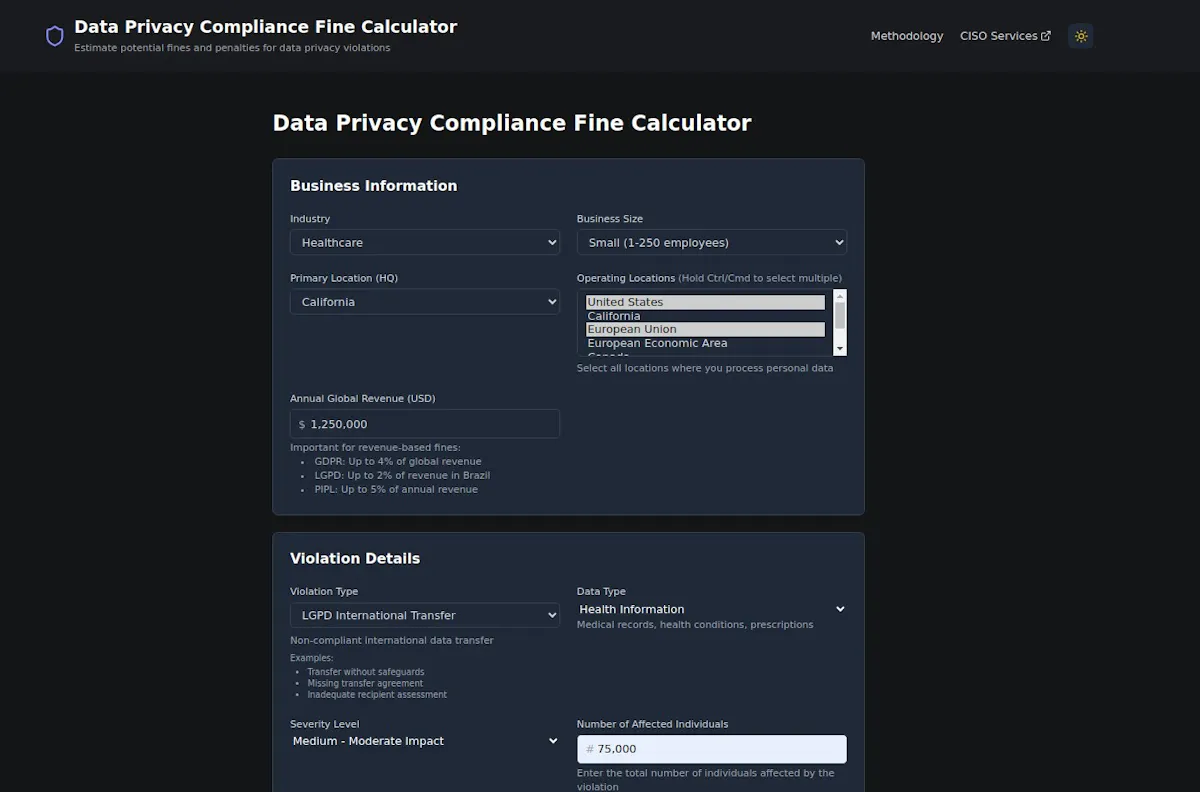The height and width of the screenshot is (792, 1200).
Task: Select European Union in Operating Locations list
Action: 705,329
